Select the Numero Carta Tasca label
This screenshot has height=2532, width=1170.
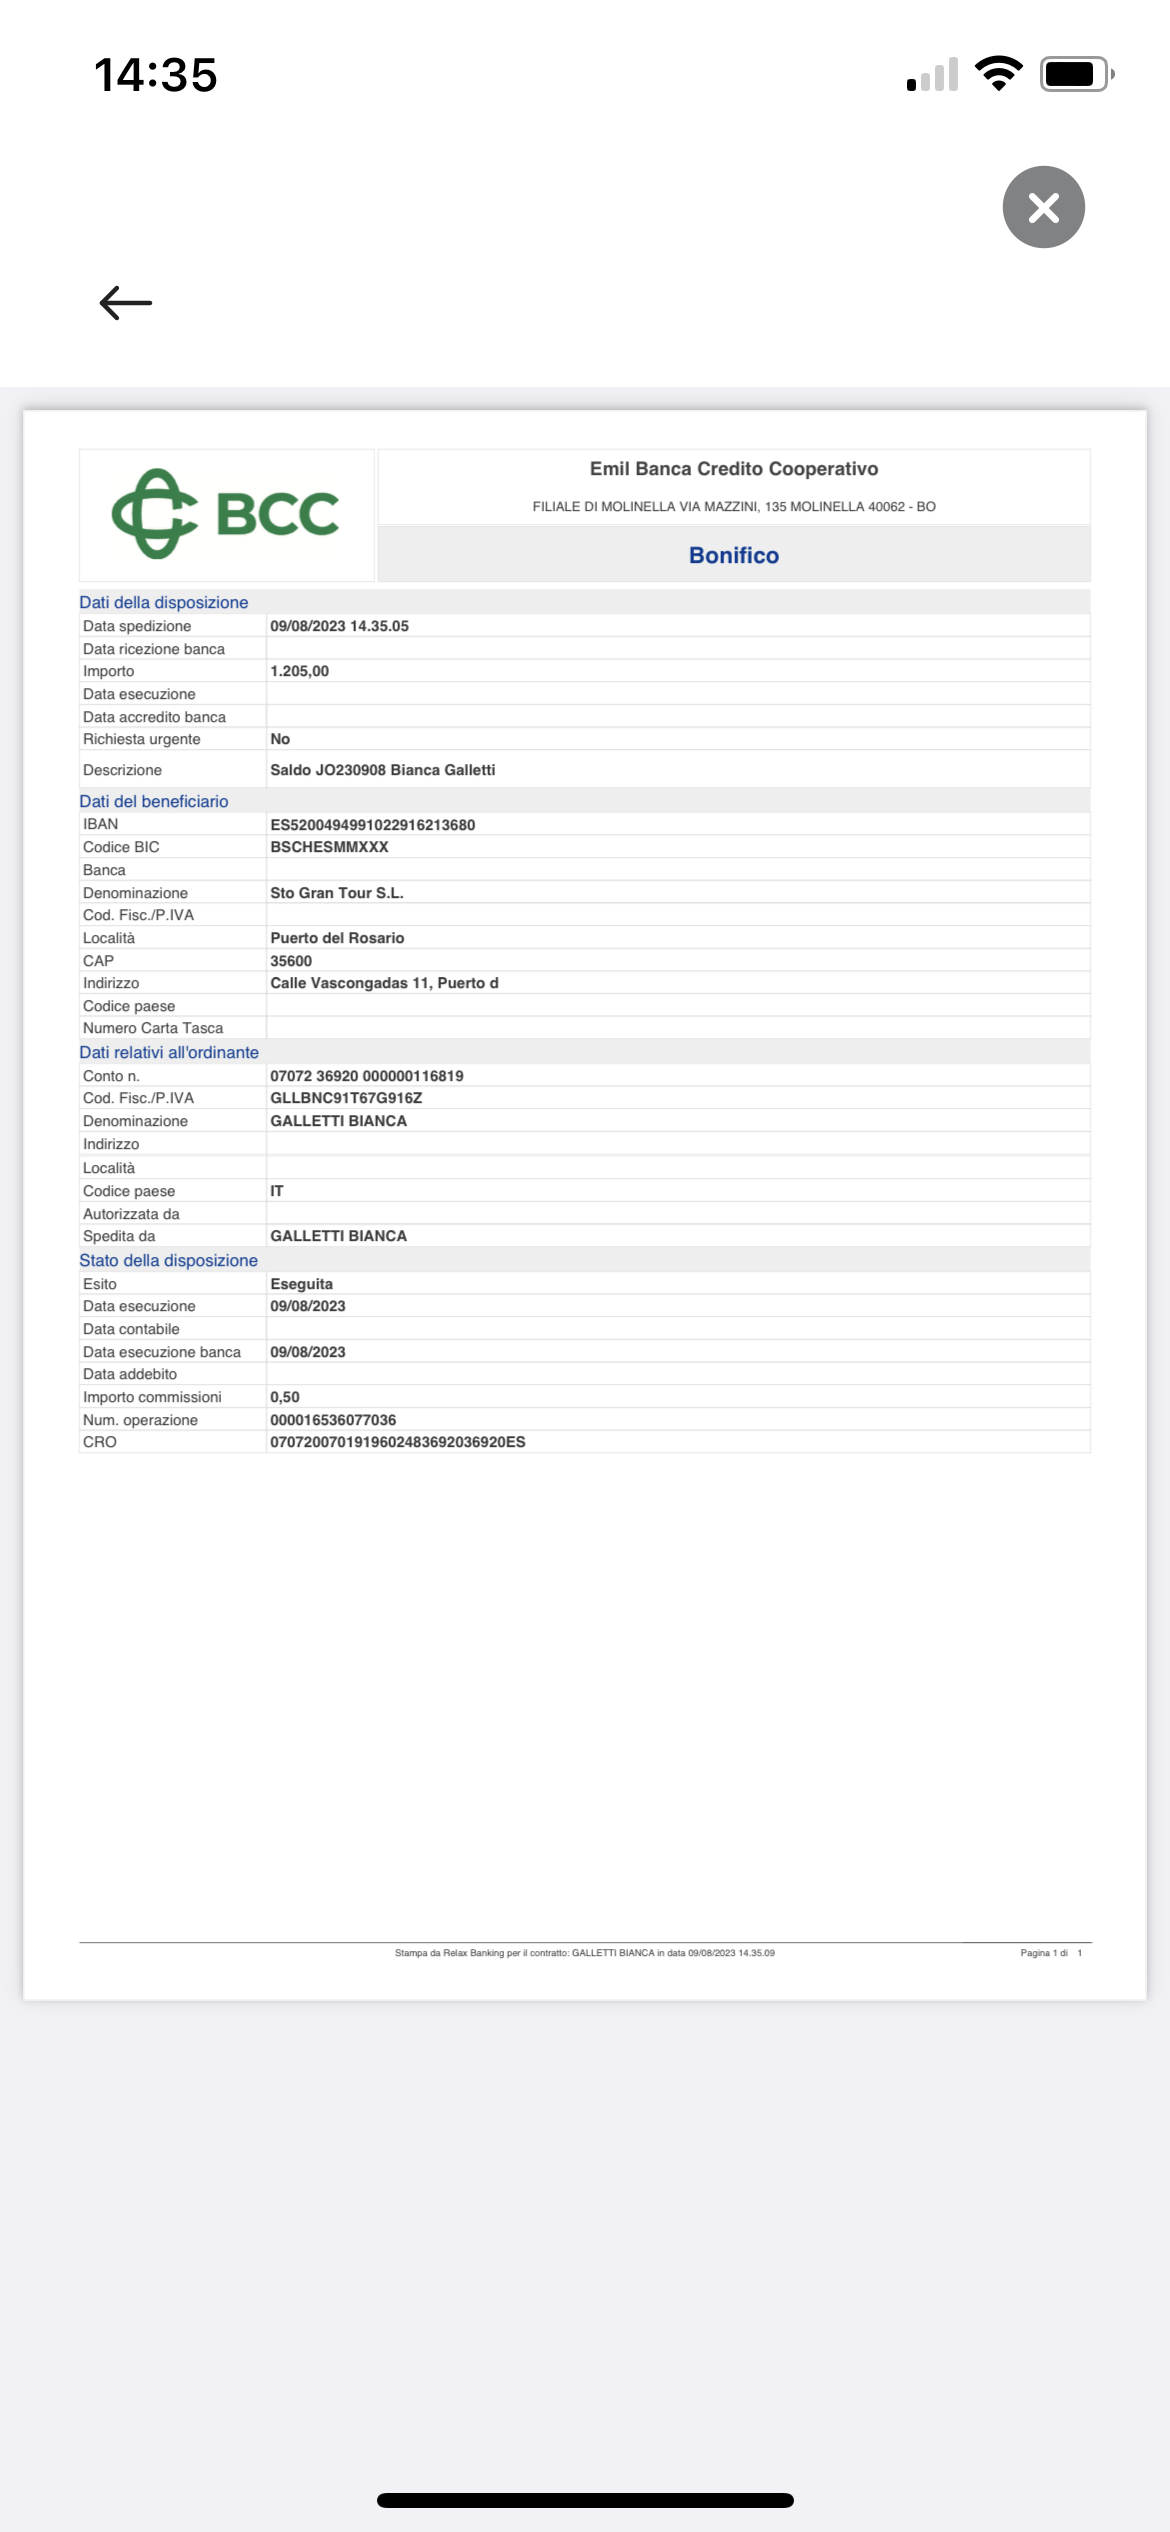point(153,1028)
